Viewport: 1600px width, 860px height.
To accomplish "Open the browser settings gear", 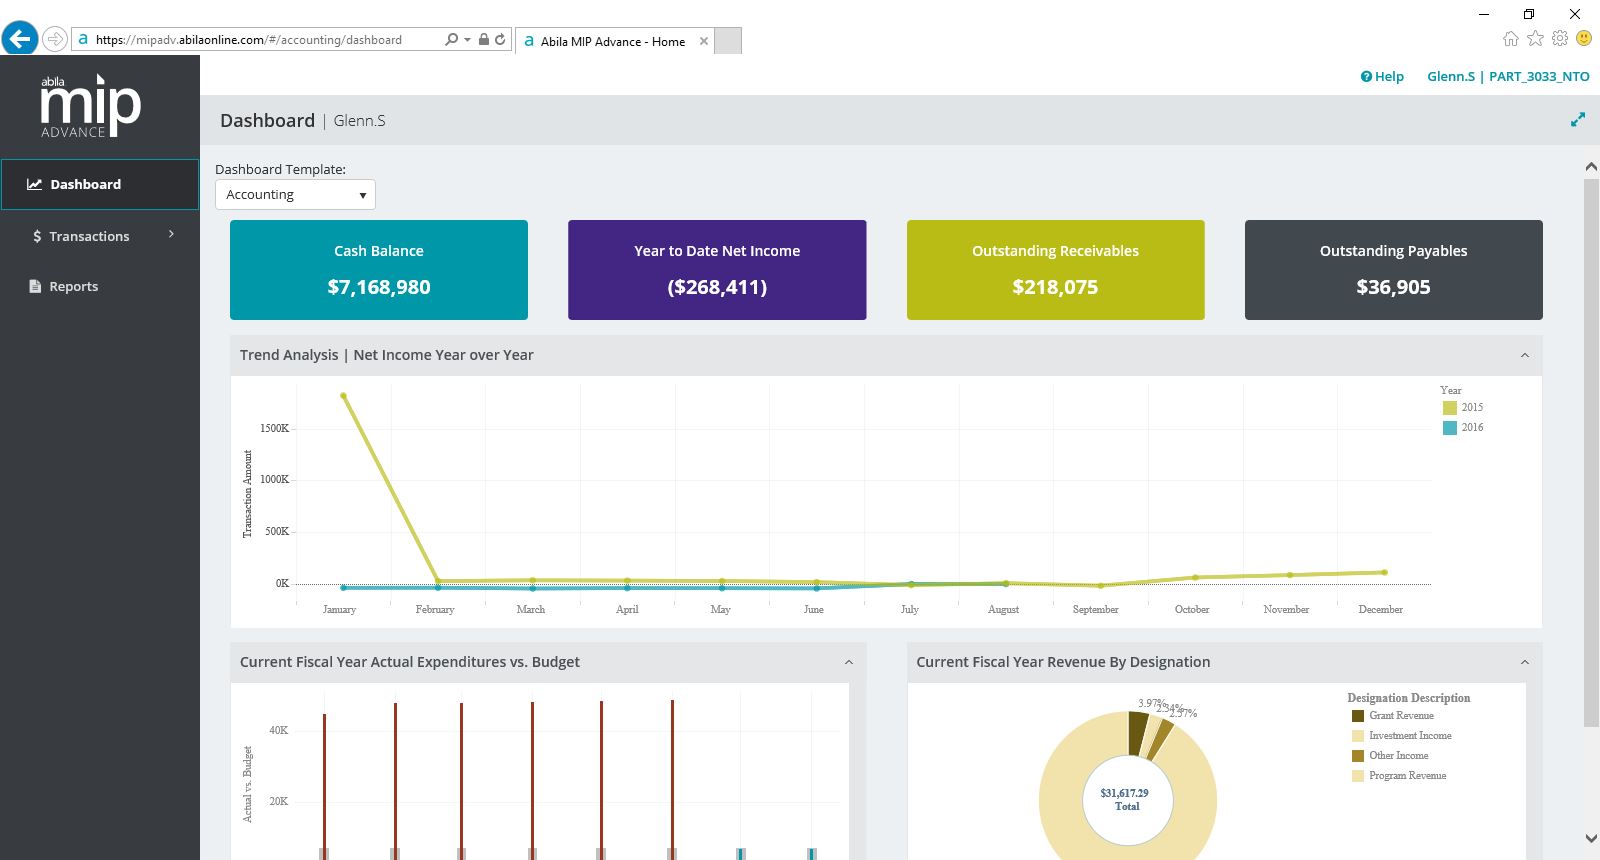I will point(1560,38).
